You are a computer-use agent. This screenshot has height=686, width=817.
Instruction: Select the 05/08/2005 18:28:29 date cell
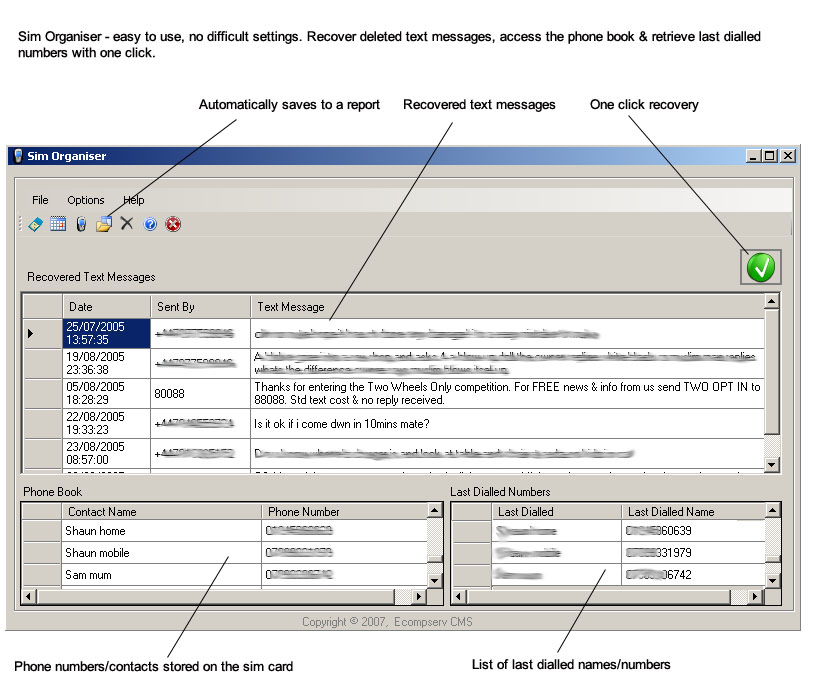pyautogui.click(x=106, y=393)
